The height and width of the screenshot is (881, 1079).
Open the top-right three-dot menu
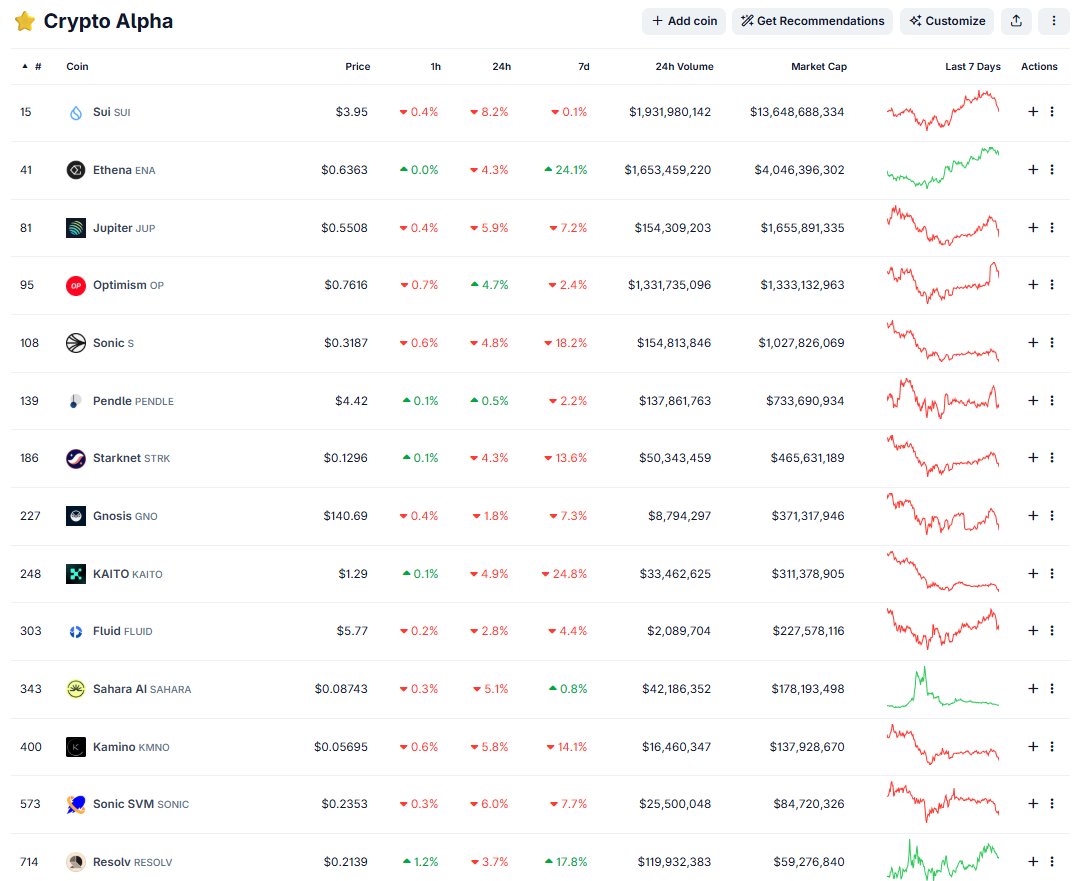click(1054, 21)
